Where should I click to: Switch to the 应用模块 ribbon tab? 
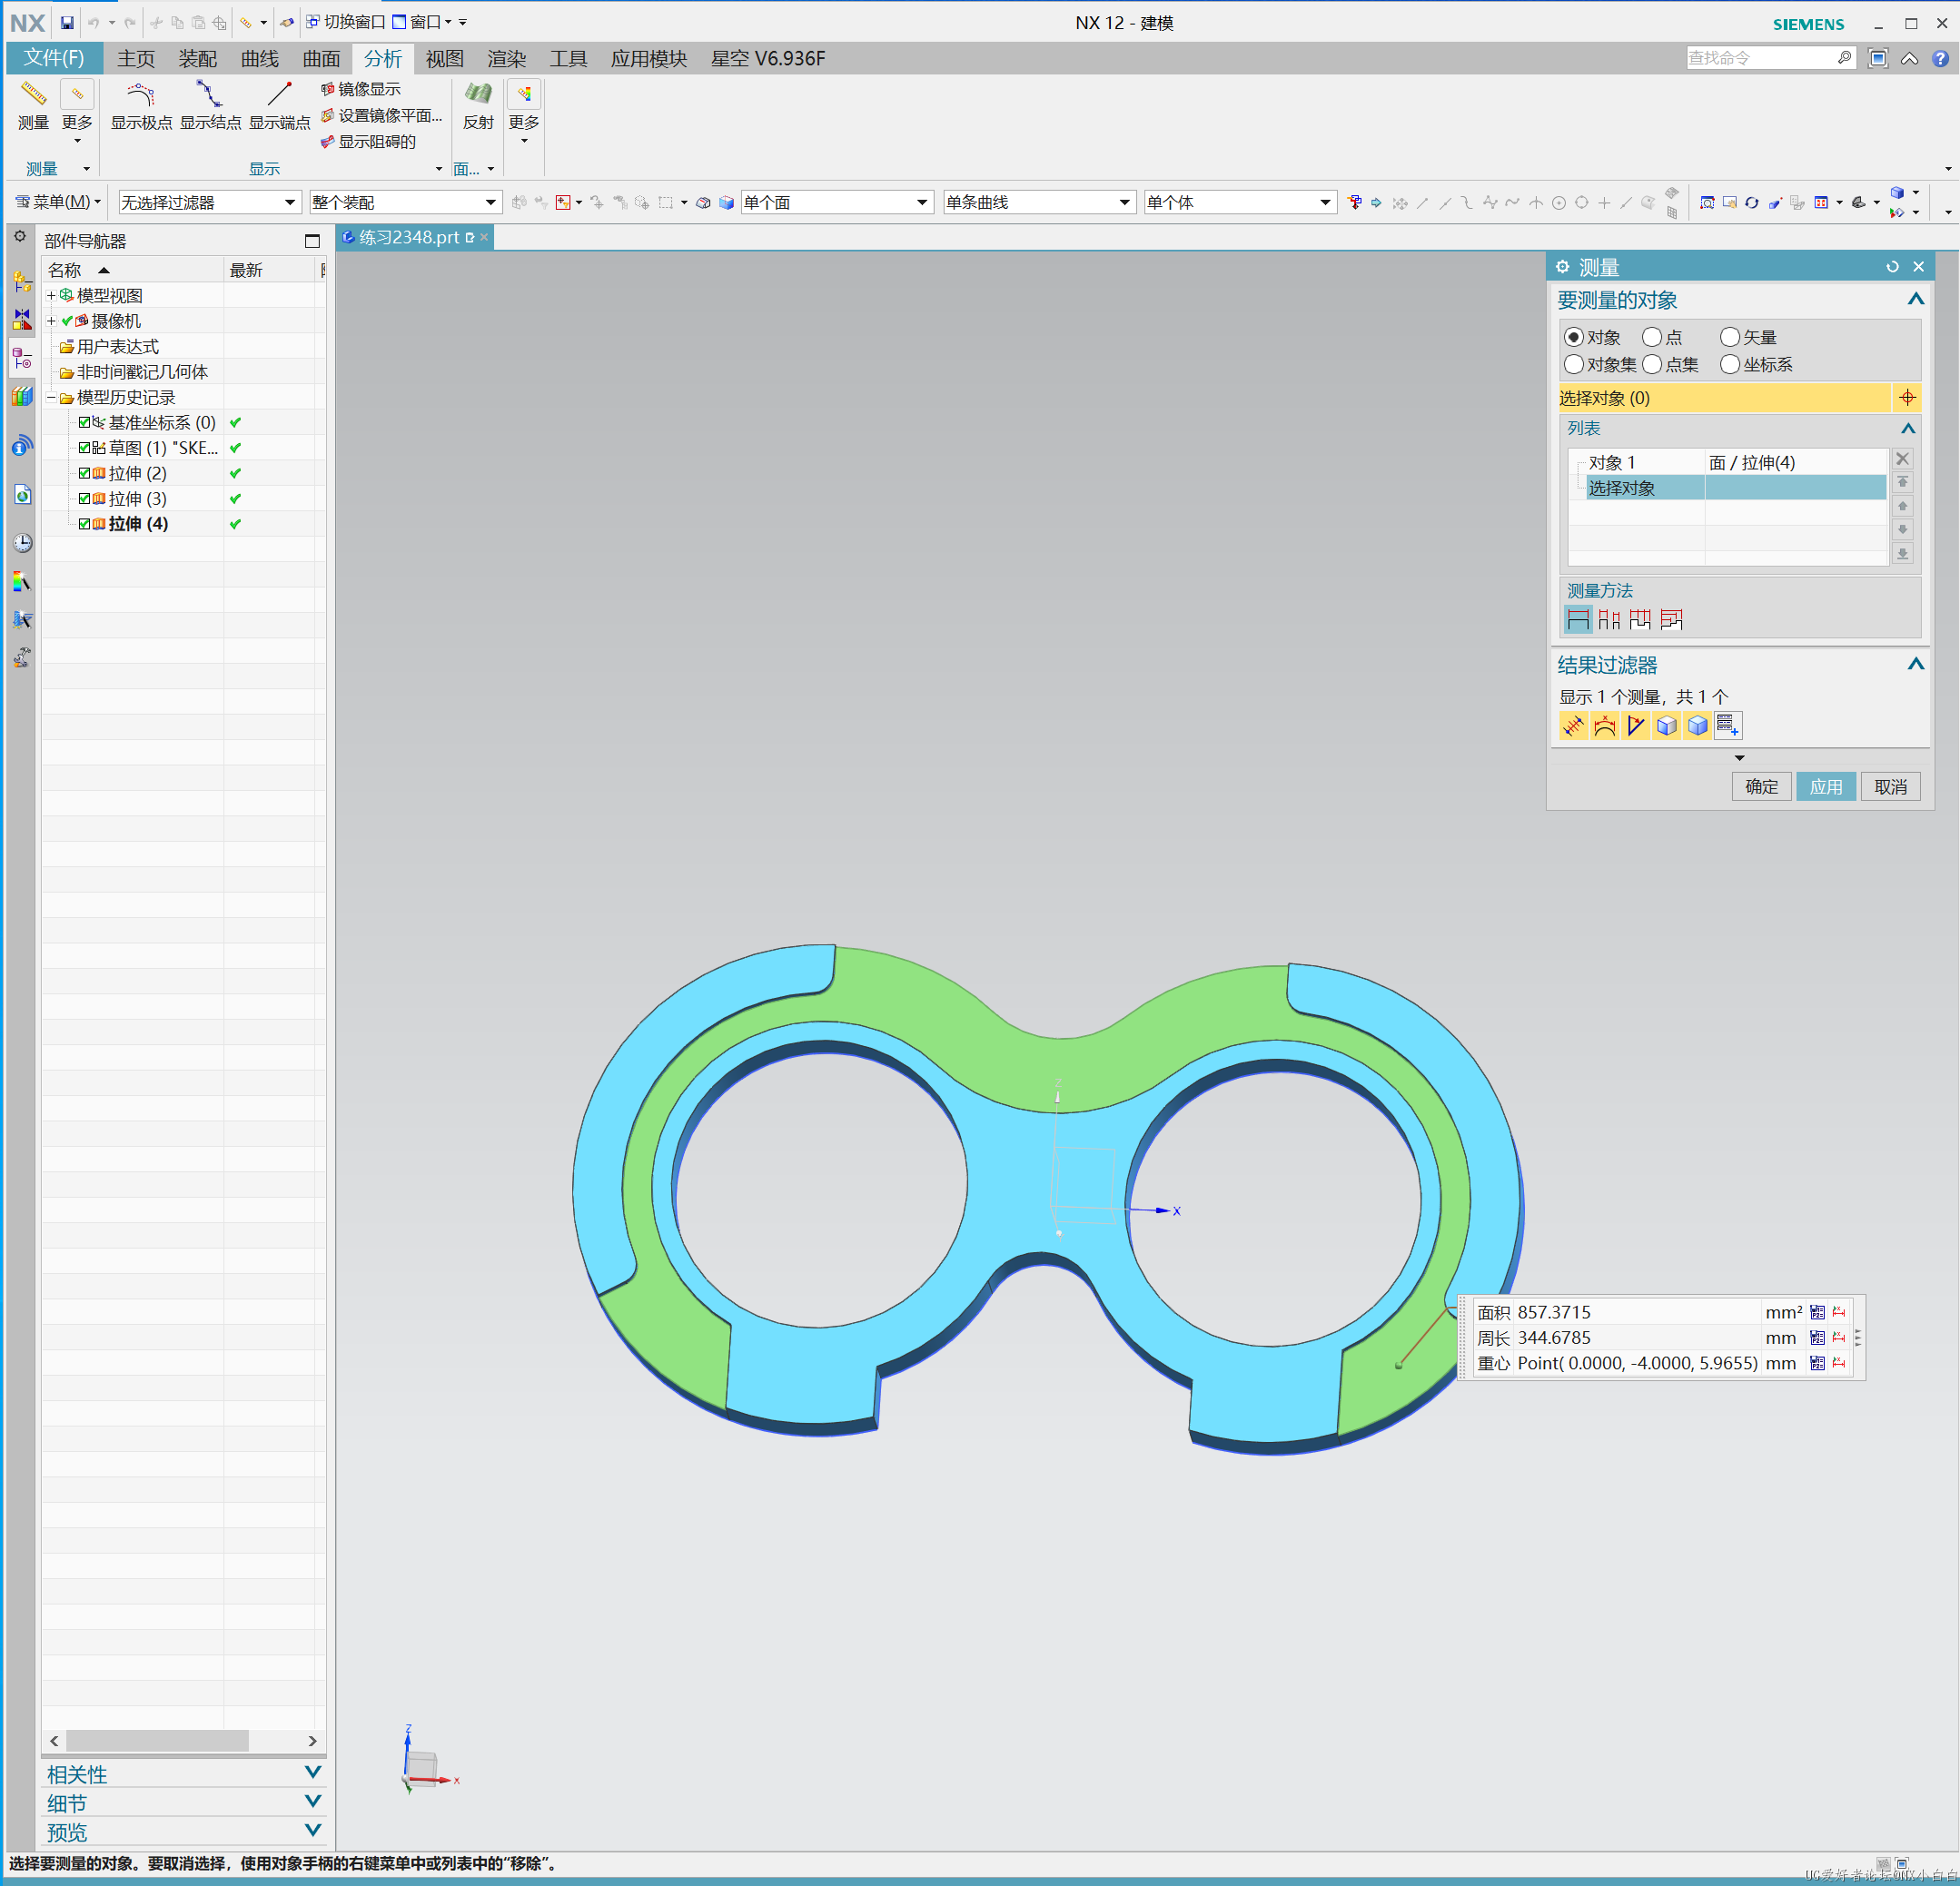pos(649,58)
